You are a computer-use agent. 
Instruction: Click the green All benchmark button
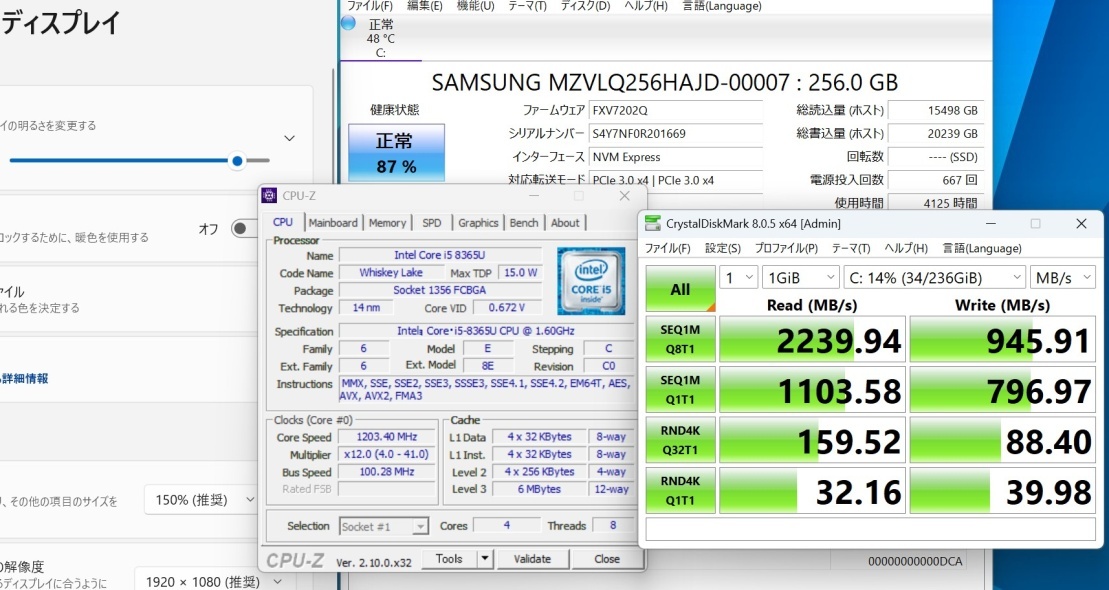tap(680, 289)
